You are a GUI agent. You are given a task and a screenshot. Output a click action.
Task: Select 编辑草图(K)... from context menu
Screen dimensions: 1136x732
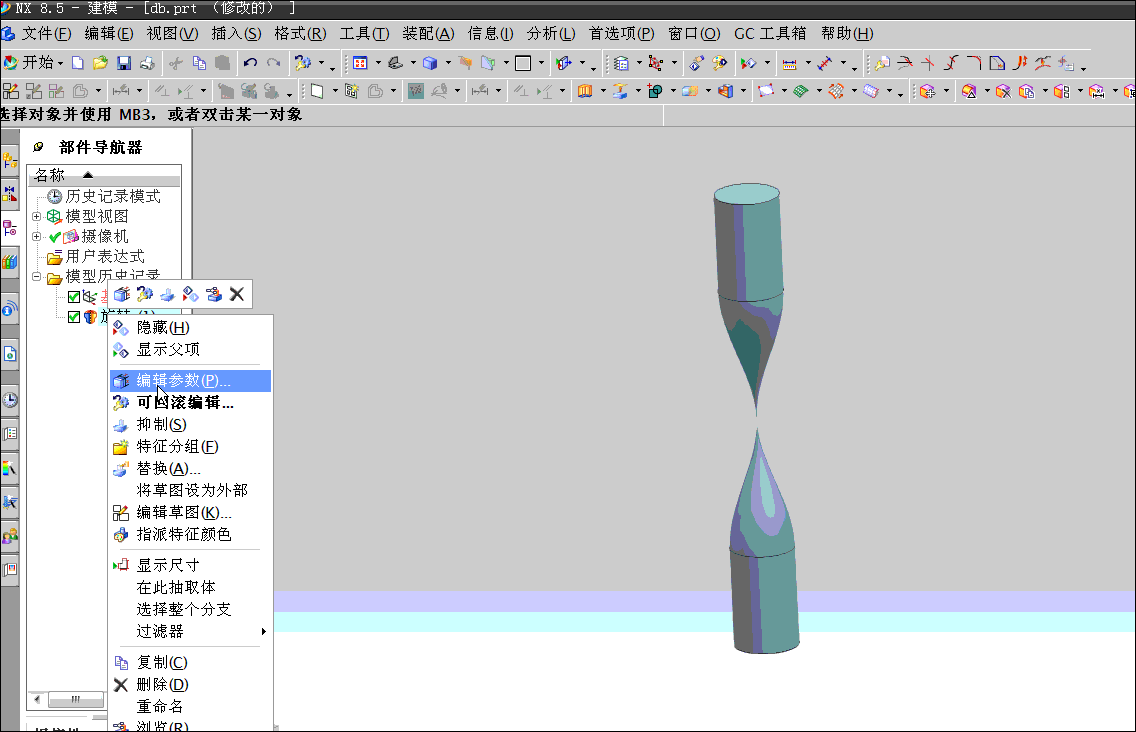coord(191,512)
